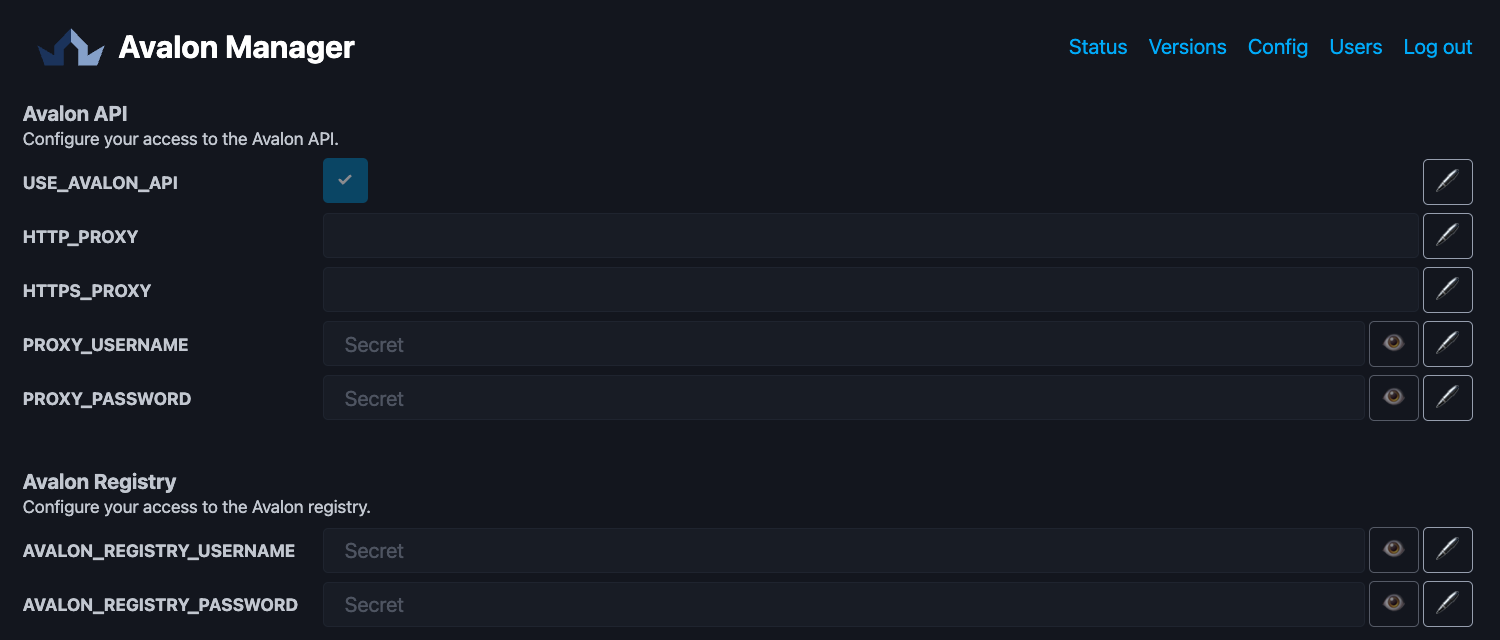Screen dimensions: 1500x640
Task: Click Log out
Action: point(1437,47)
